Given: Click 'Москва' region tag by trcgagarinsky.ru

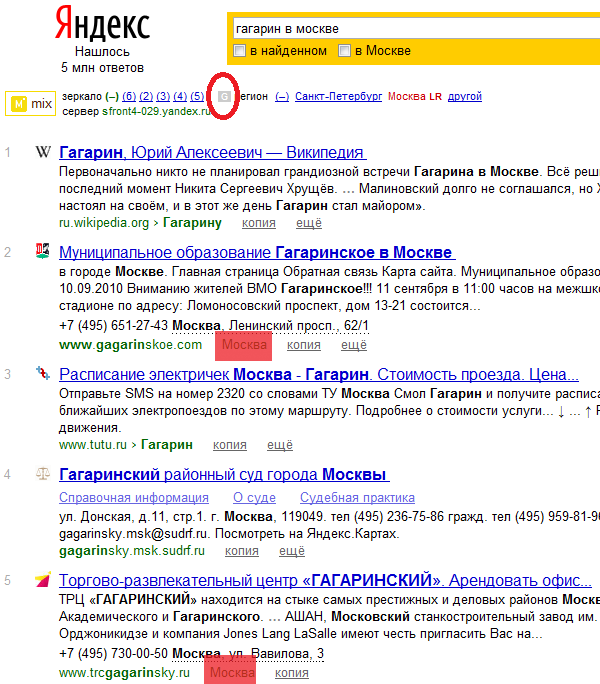Looking at the screenshot, I should [232, 673].
